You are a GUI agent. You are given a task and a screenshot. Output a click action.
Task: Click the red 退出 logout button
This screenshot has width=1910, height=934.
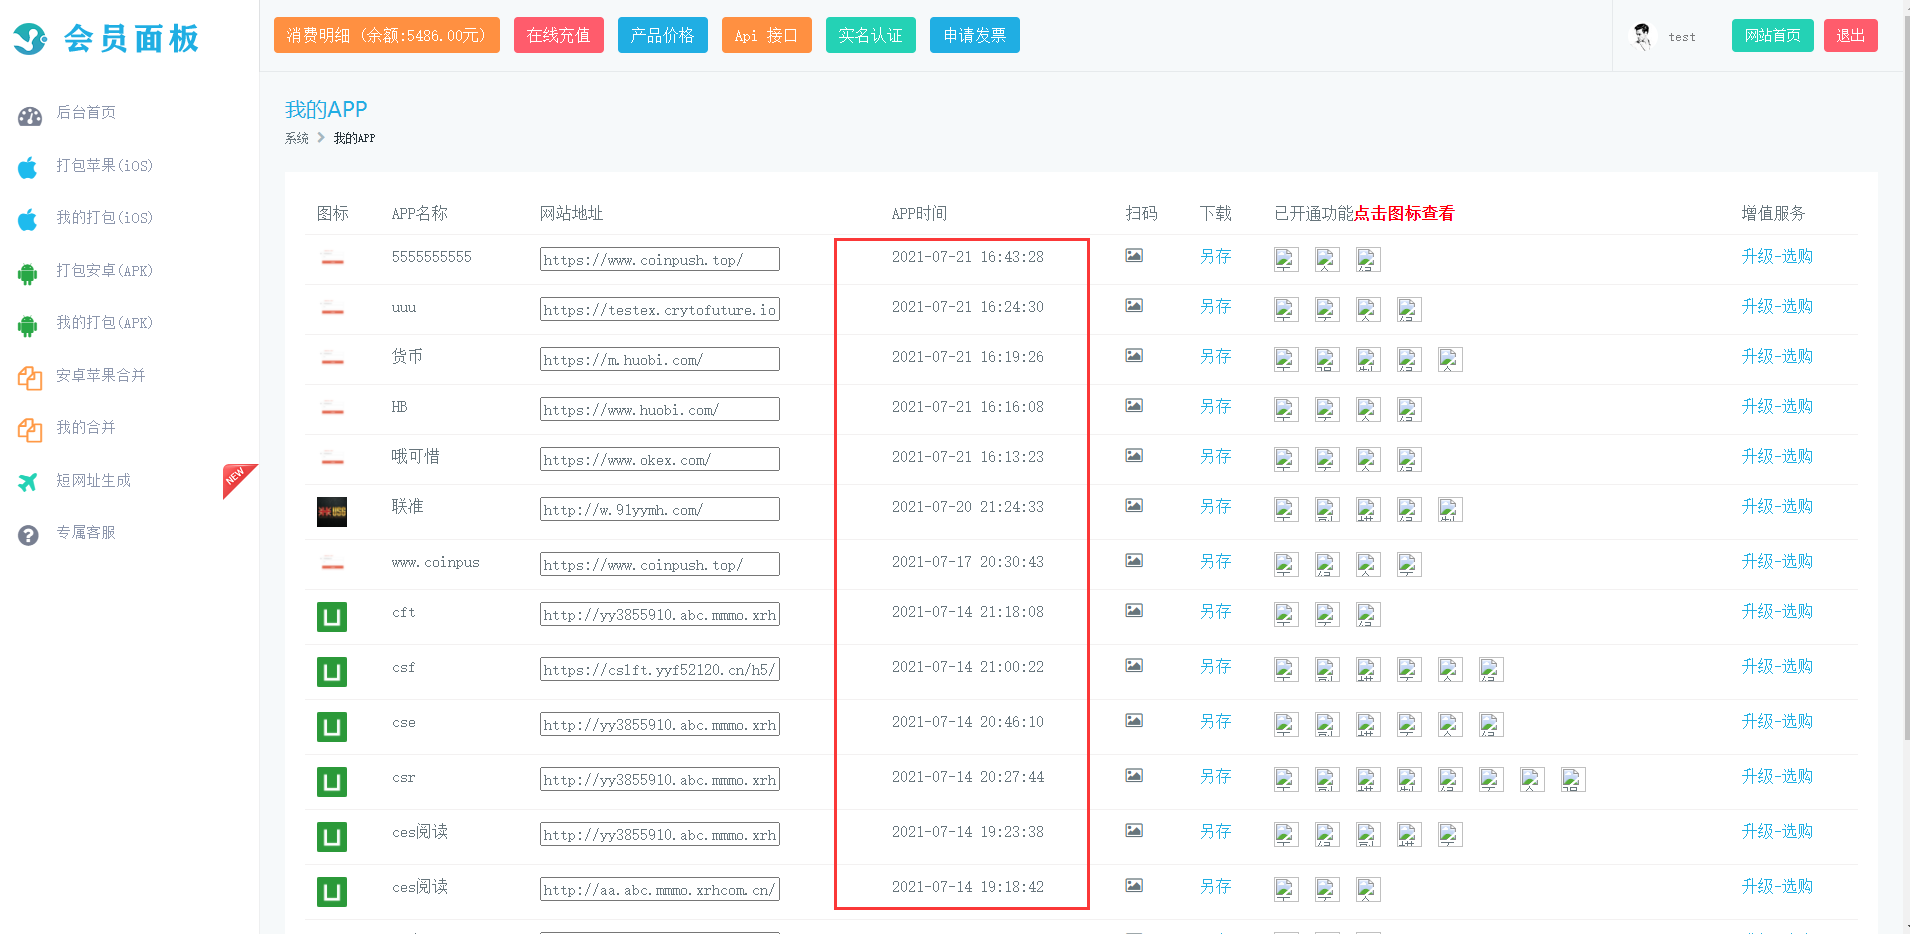[x=1850, y=36]
